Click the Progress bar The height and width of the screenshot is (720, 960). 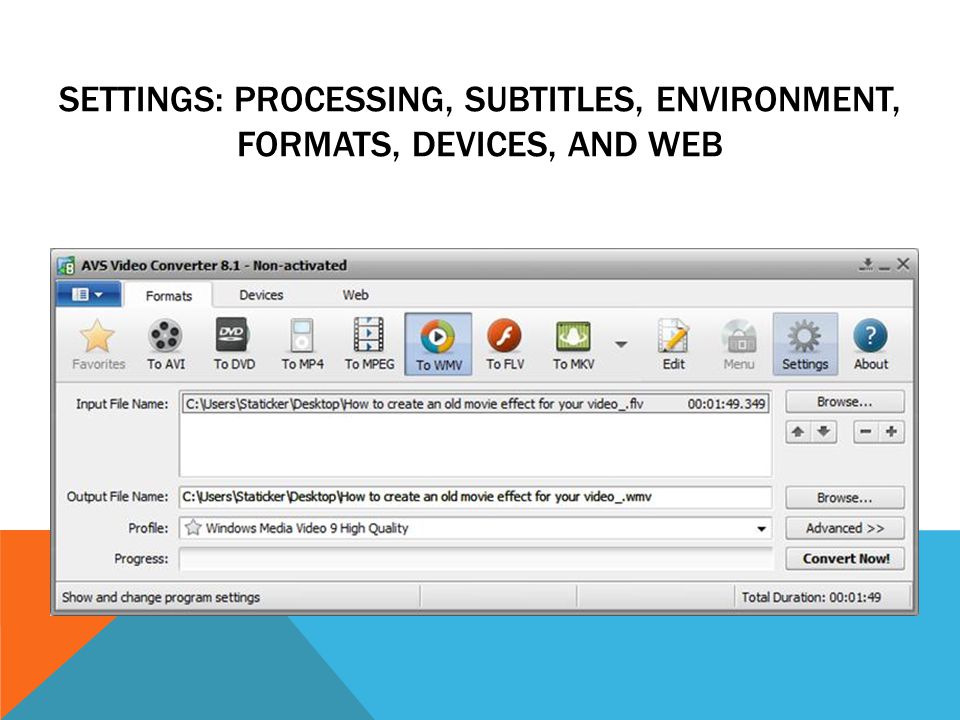476,558
